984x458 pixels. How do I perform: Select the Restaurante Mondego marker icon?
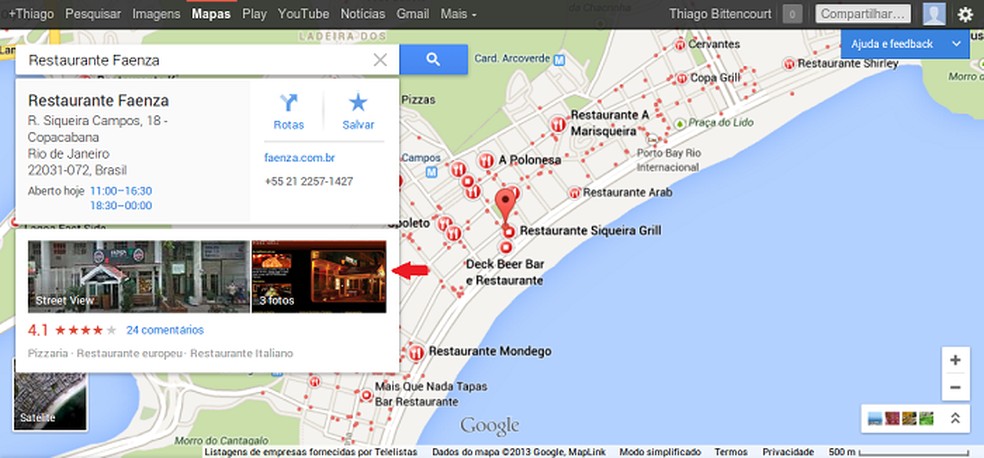coord(415,353)
